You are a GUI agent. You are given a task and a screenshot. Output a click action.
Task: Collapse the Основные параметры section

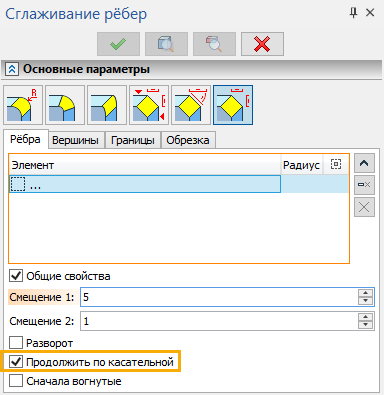[x=12, y=69]
